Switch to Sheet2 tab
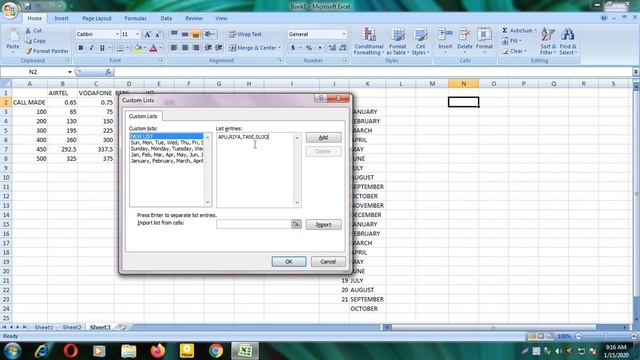The width and height of the screenshot is (640, 360). pos(72,327)
